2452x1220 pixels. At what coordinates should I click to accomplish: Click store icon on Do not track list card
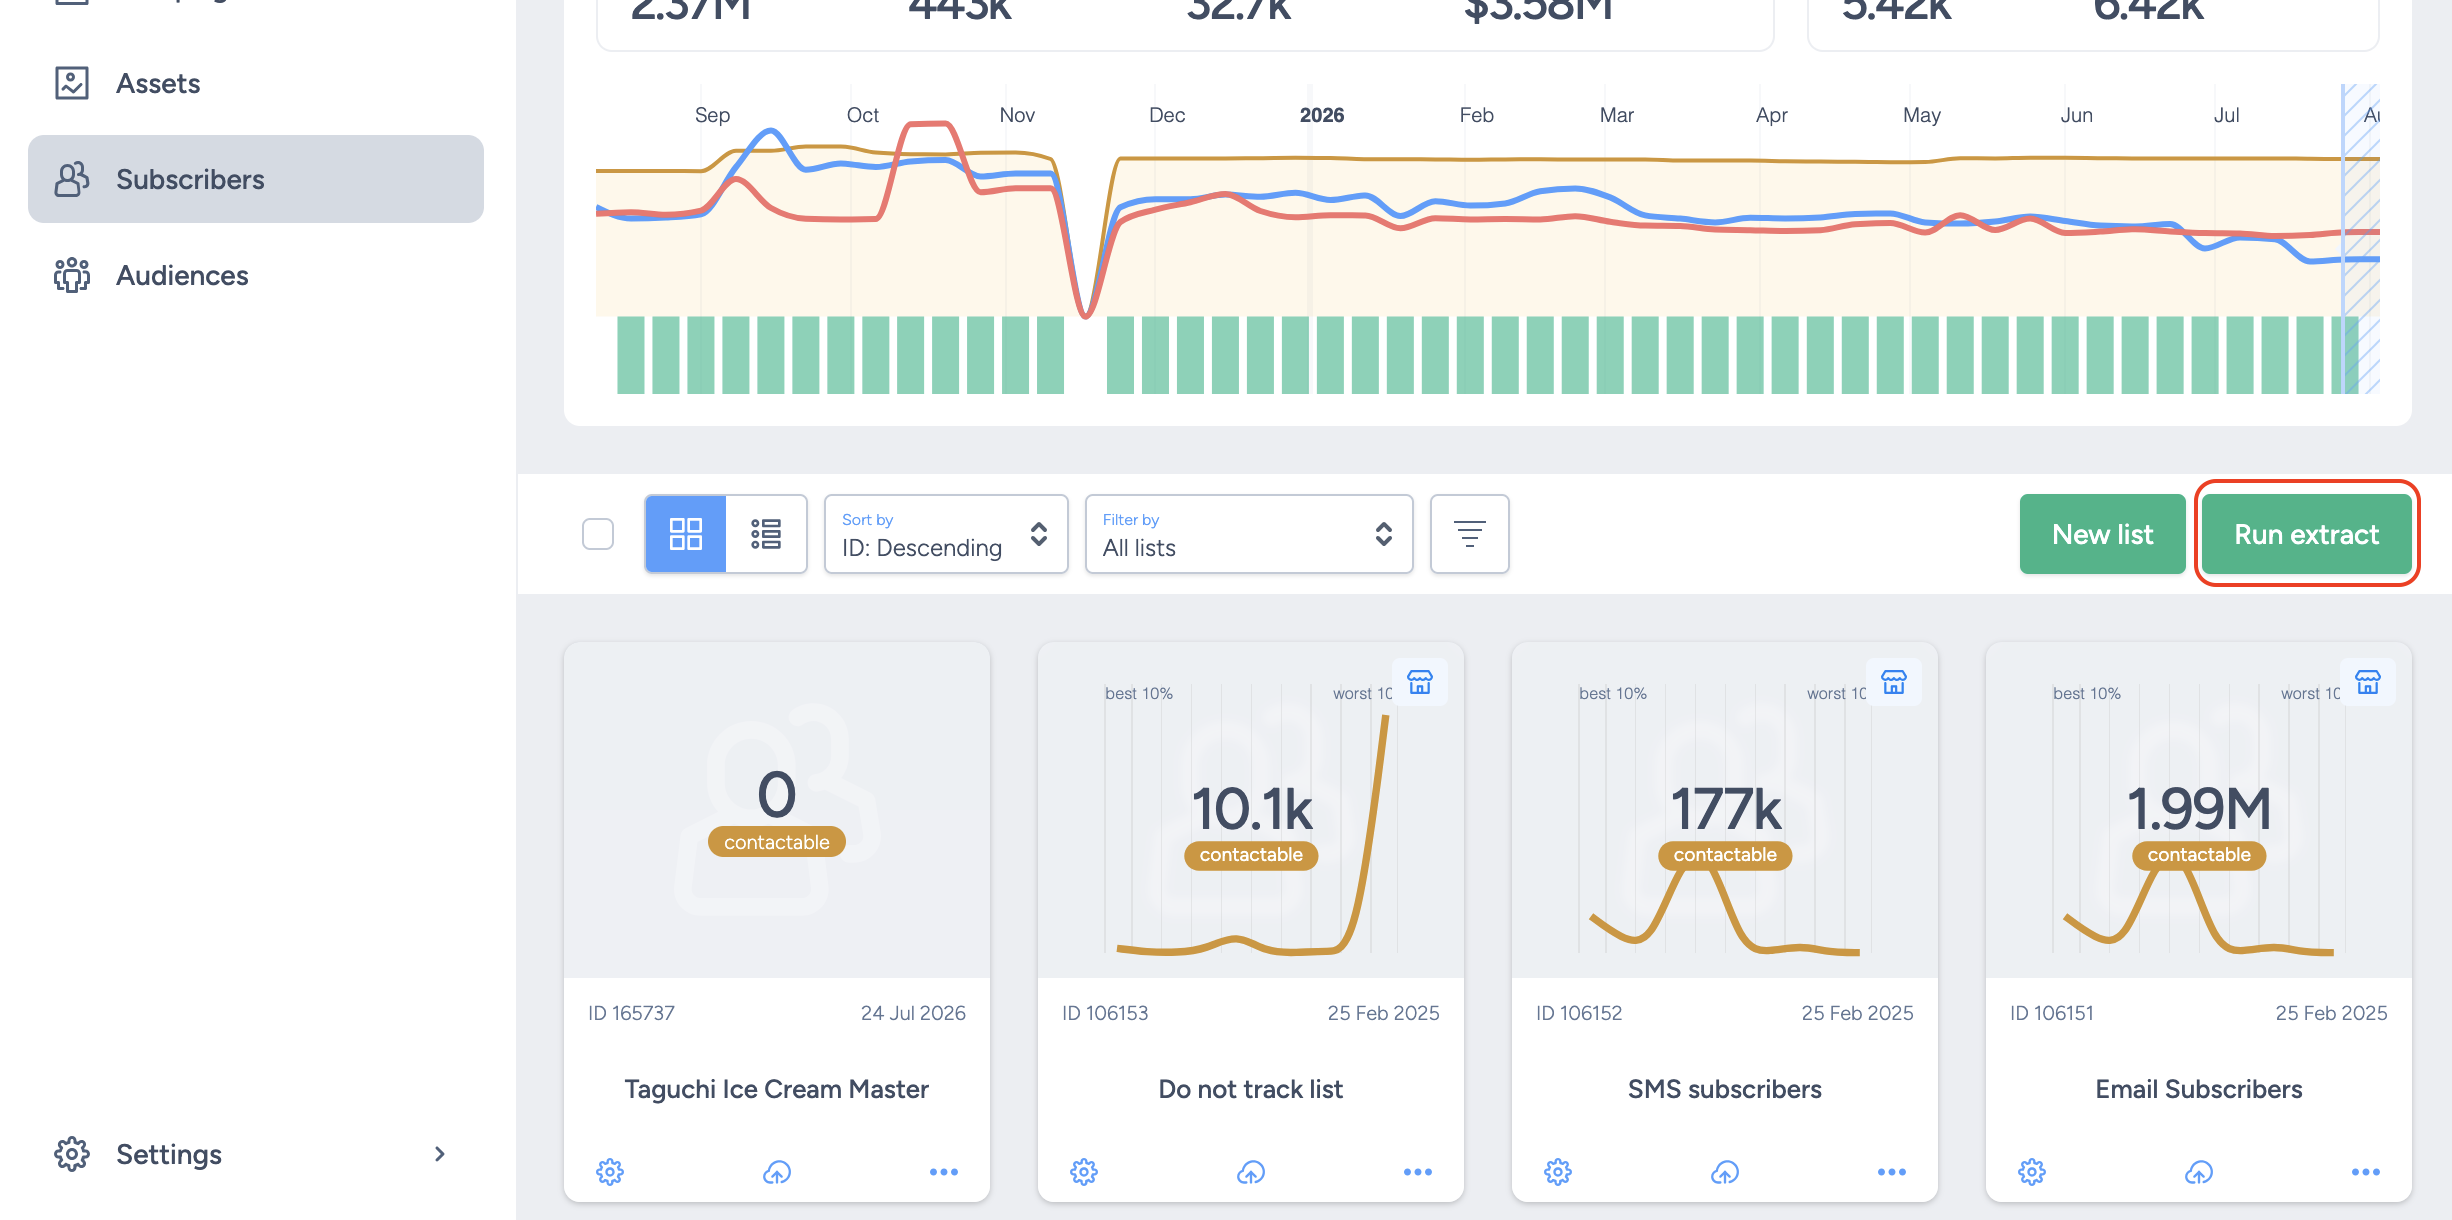[1420, 682]
